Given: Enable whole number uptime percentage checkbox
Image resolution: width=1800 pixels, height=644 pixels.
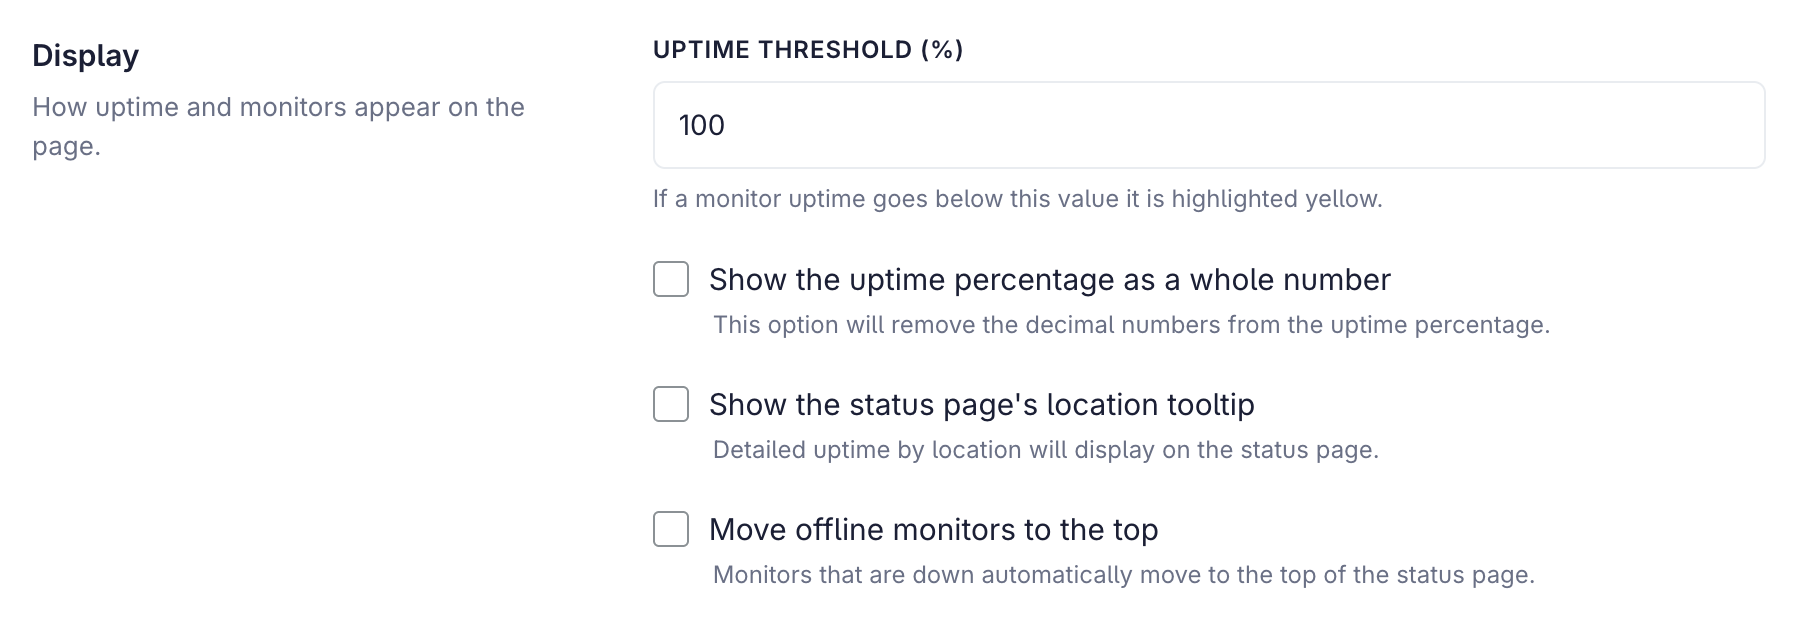Looking at the screenshot, I should point(671,279).
